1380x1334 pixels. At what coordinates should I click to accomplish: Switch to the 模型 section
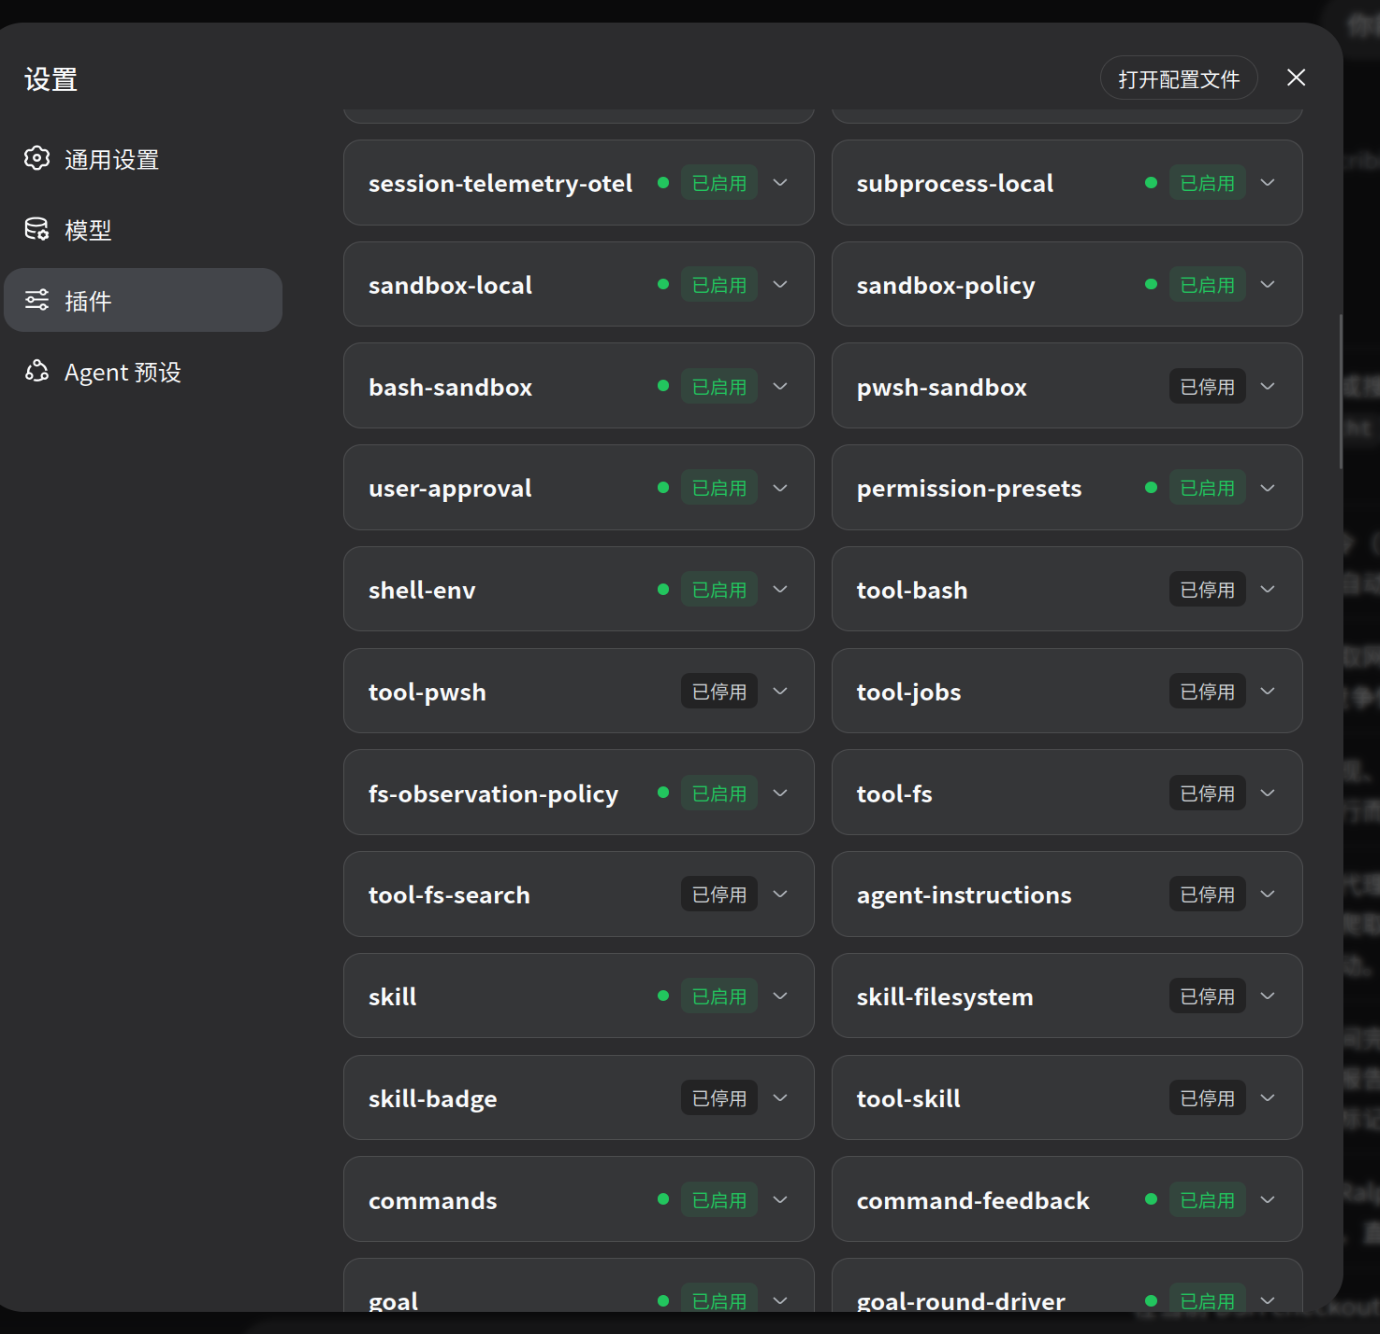(x=143, y=230)
